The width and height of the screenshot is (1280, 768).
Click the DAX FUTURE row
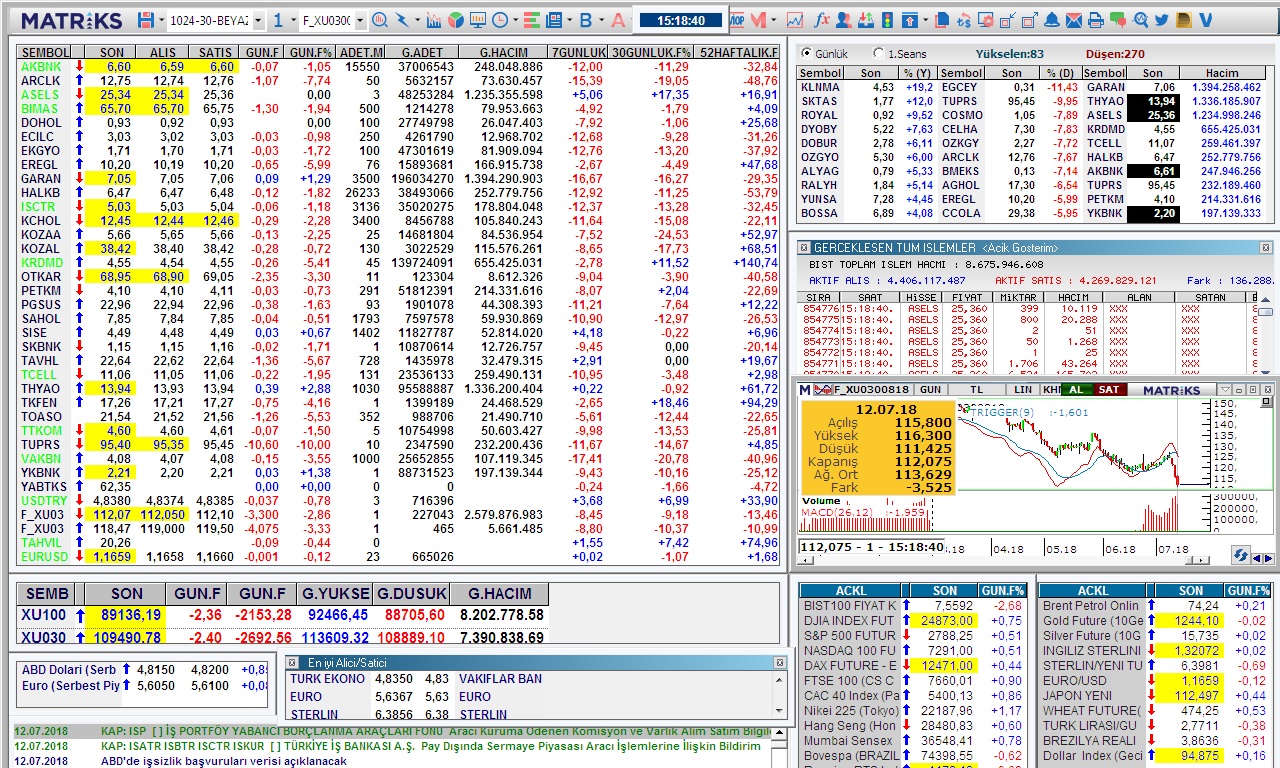914,665
